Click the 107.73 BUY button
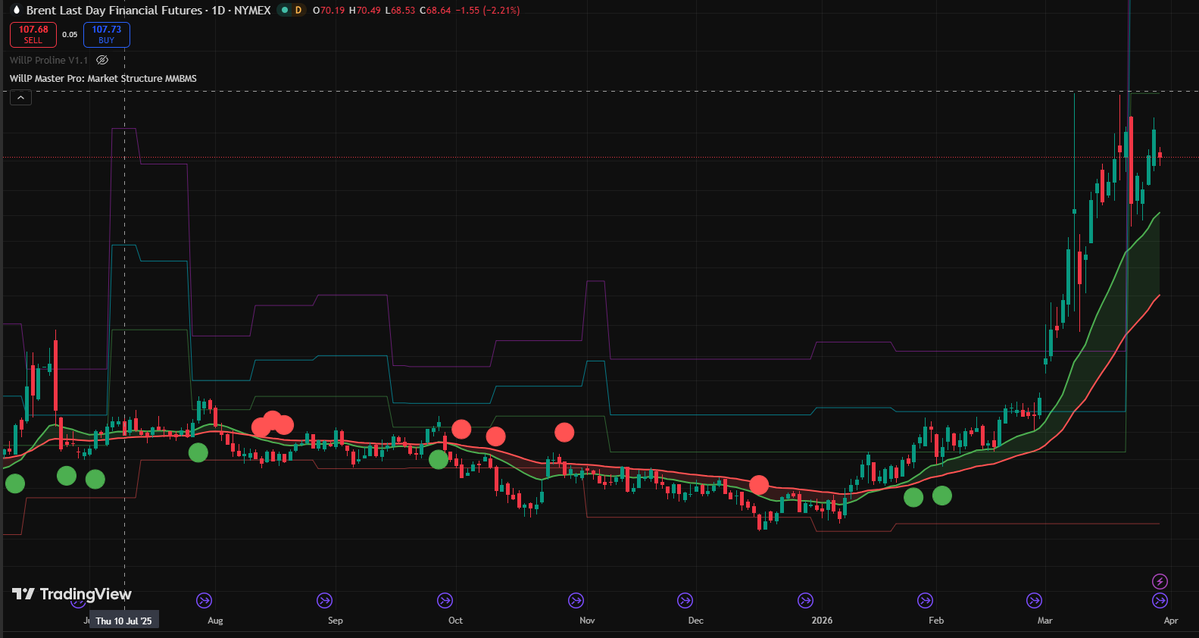 (106, 34)
